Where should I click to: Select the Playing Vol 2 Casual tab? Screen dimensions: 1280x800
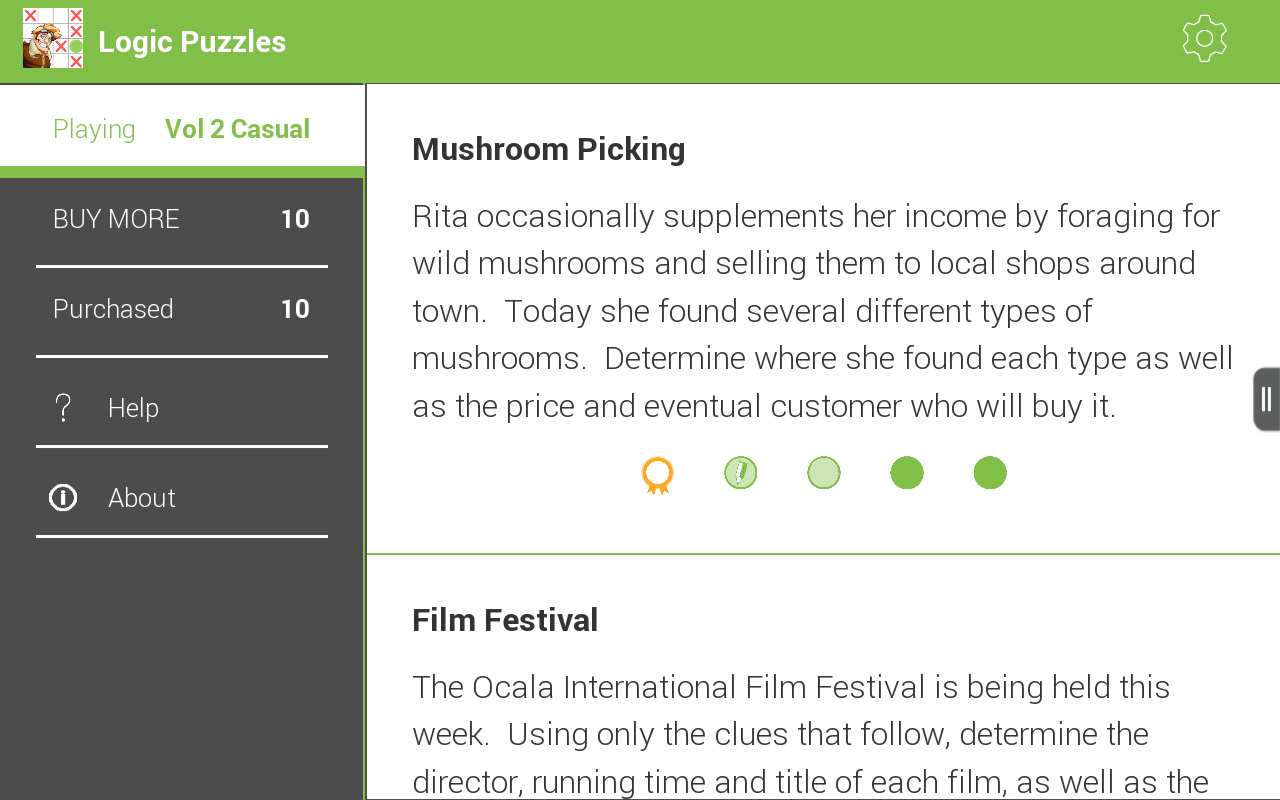point(181,129)
